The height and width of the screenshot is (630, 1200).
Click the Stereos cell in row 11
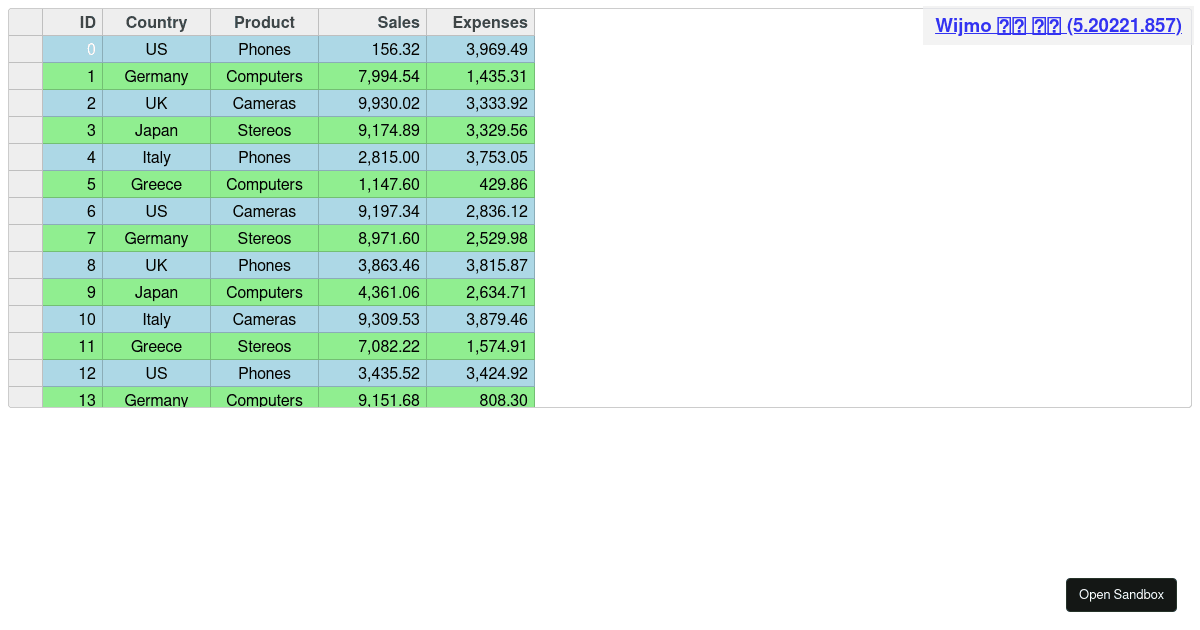[264, 346]
